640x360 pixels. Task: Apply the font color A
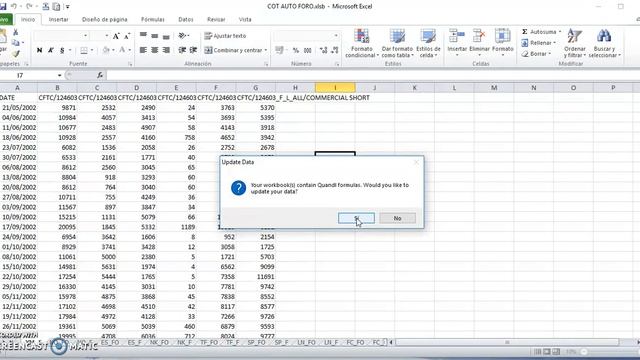pyautogui.click(x=122, y=50)
